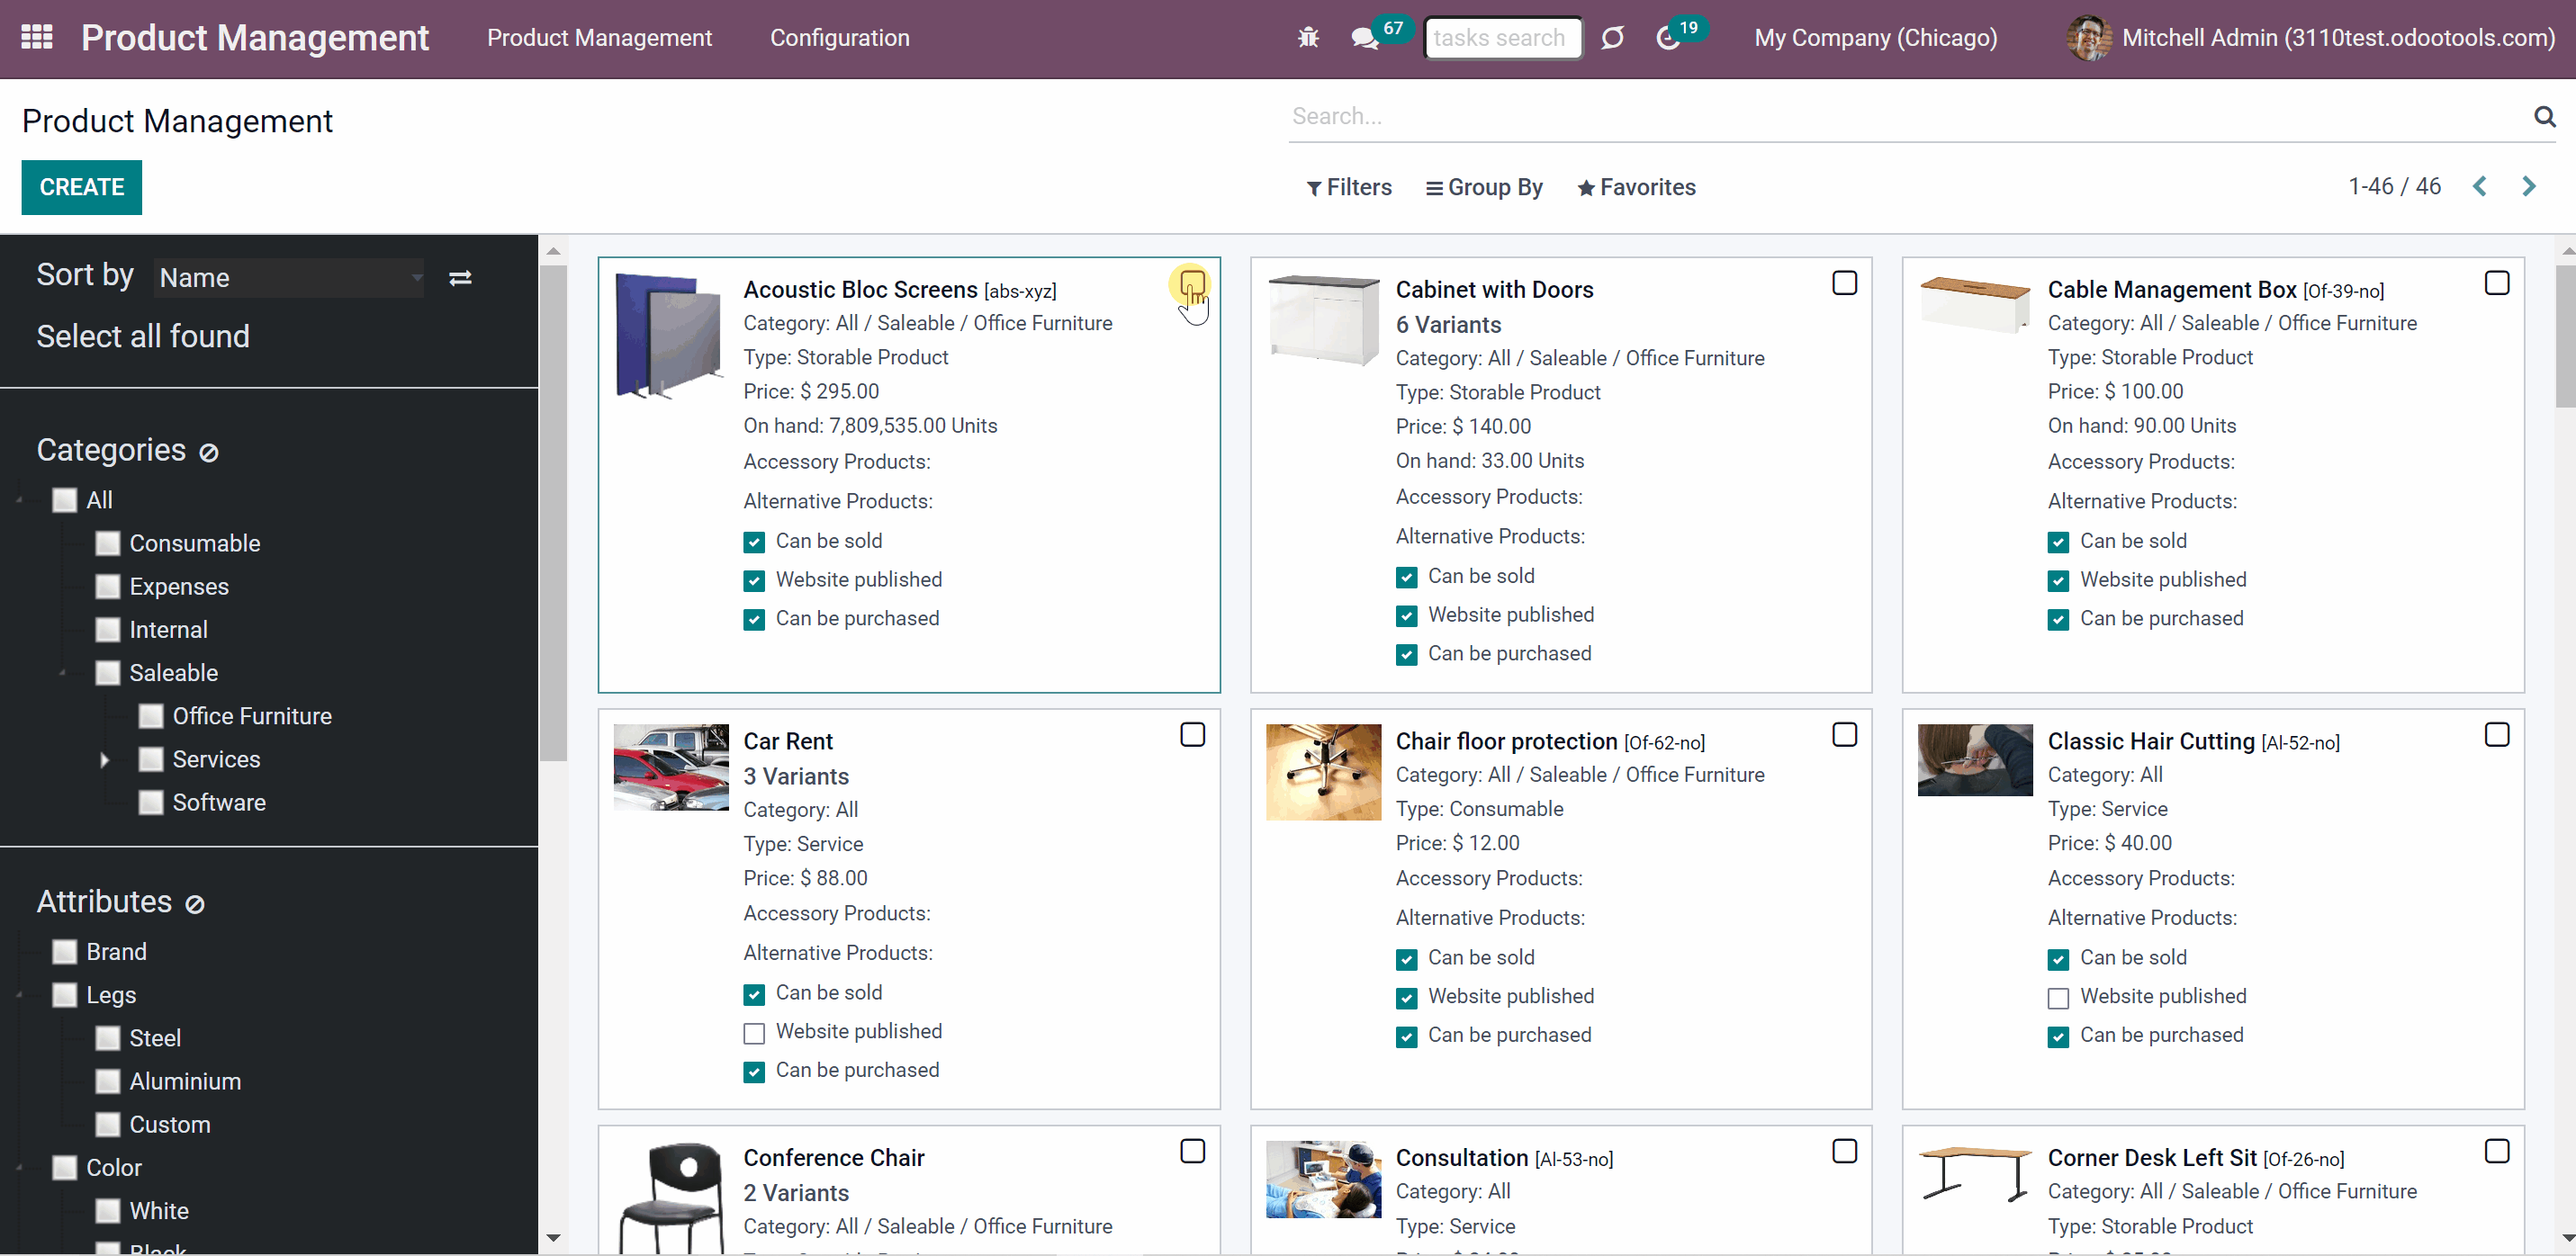Open the Filters dropdown
Image resolution: width=2576 pixels, height=1256 pixels.
(x=1349, y=187)
